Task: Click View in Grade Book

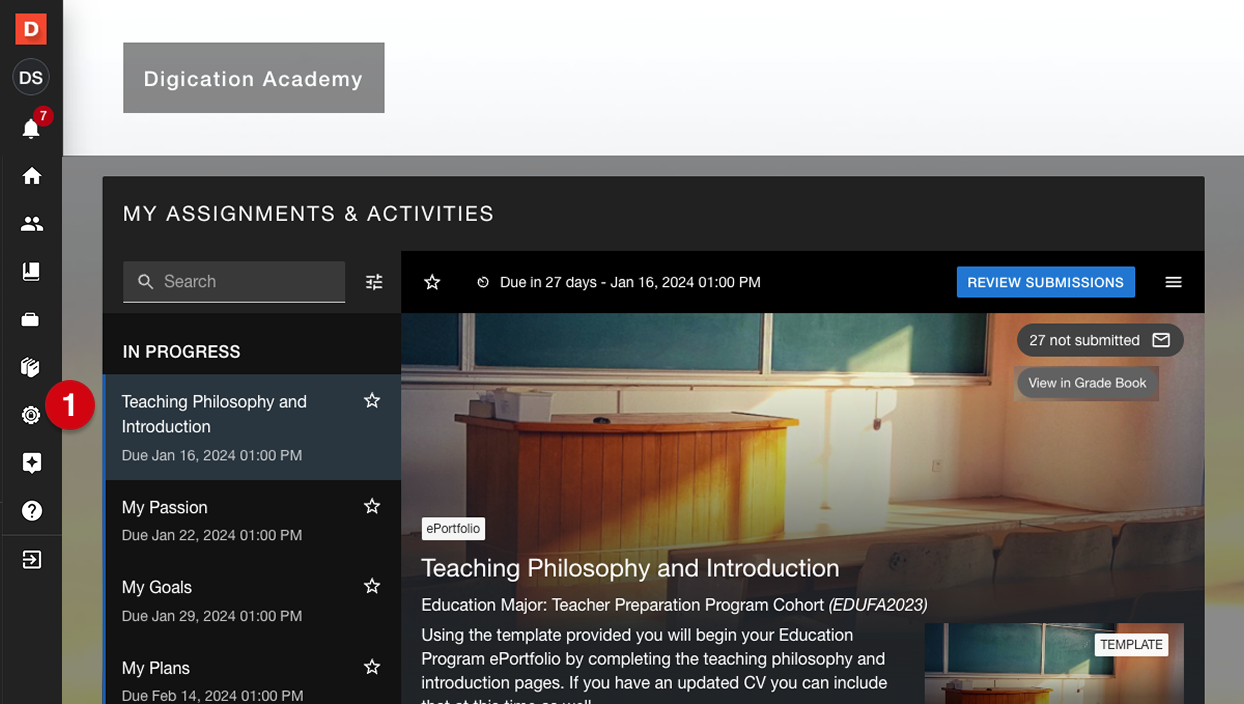Action: (x=1087, y=383)
